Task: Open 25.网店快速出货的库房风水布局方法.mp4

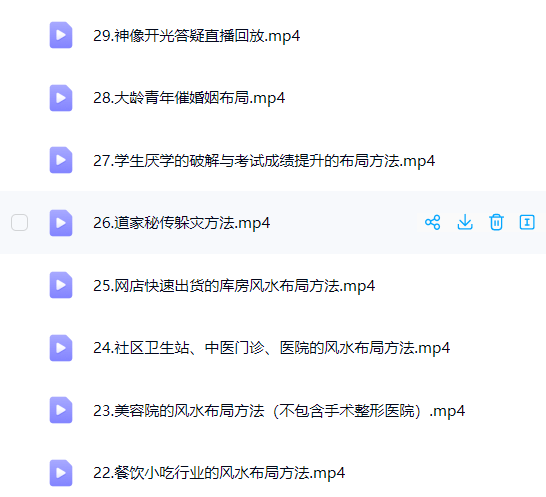Action: 234,286
